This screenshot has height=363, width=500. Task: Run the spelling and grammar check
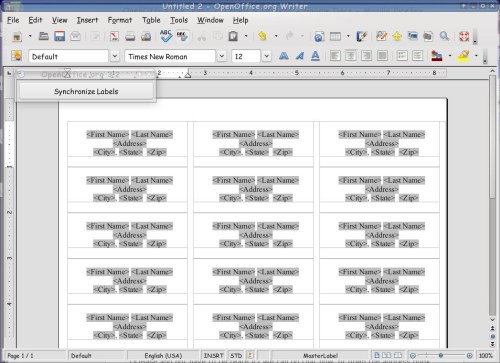pyautogui.click(x=166, y=36)
